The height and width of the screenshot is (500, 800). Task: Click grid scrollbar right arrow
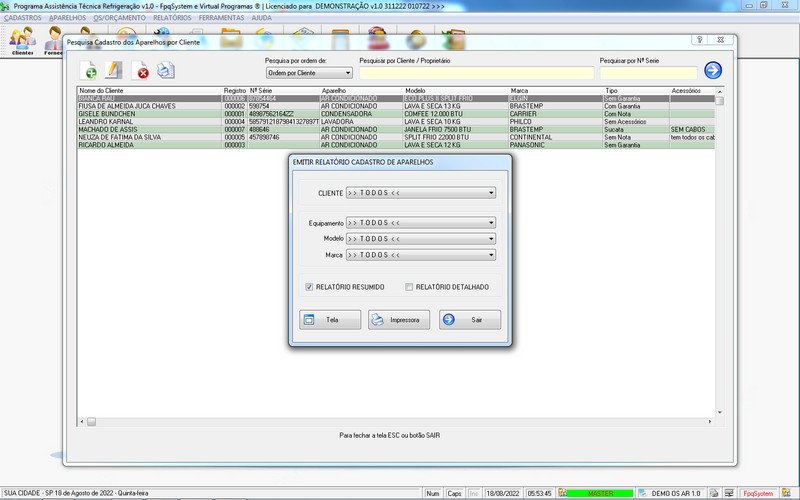(x=710, y=421)
